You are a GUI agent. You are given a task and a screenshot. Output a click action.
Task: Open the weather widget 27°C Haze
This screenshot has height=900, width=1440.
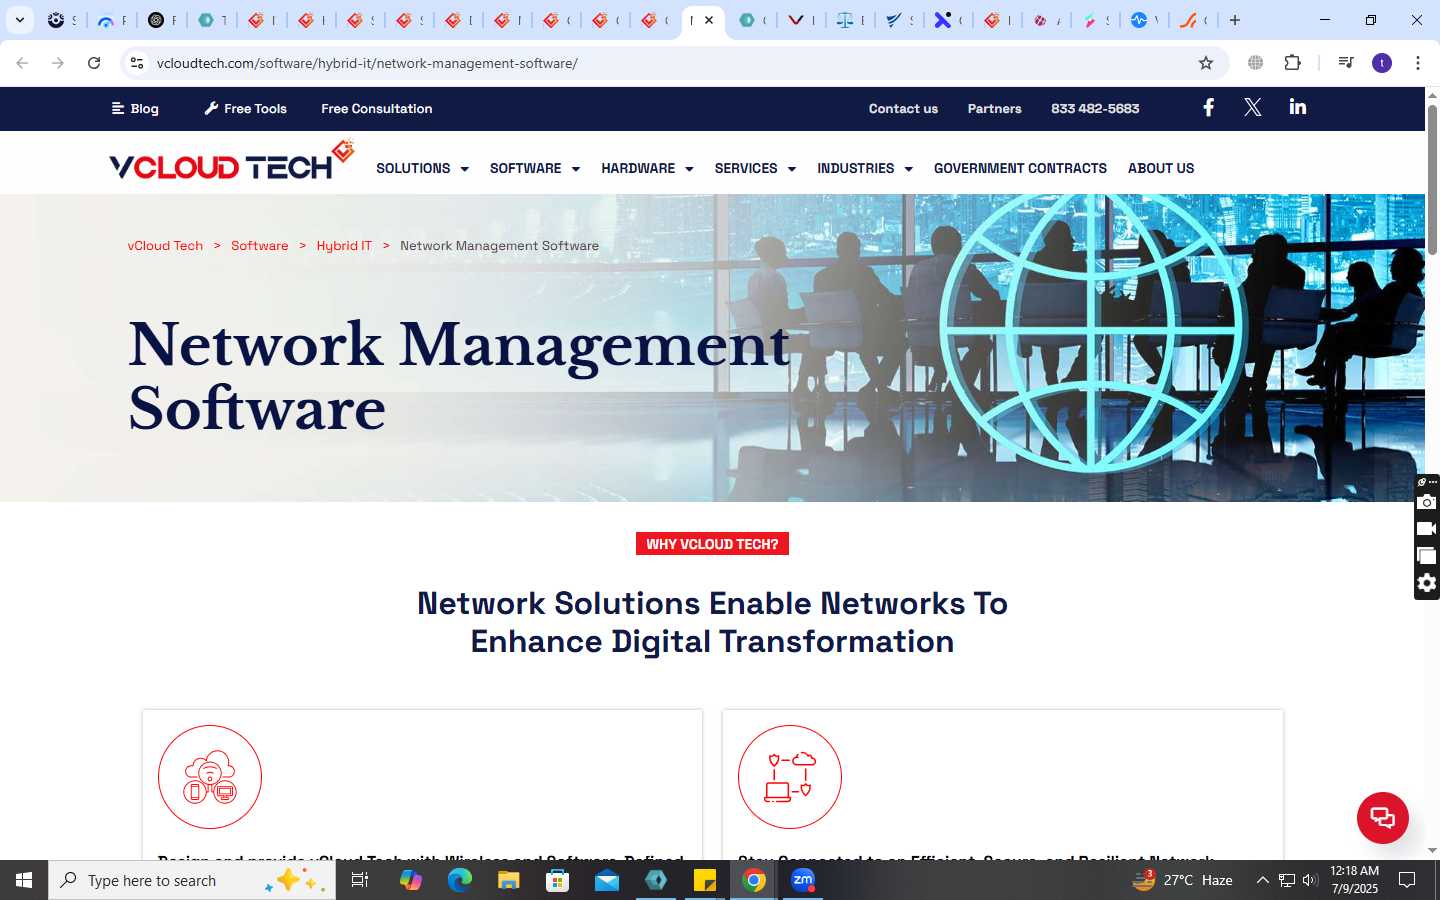point(1183,880)
